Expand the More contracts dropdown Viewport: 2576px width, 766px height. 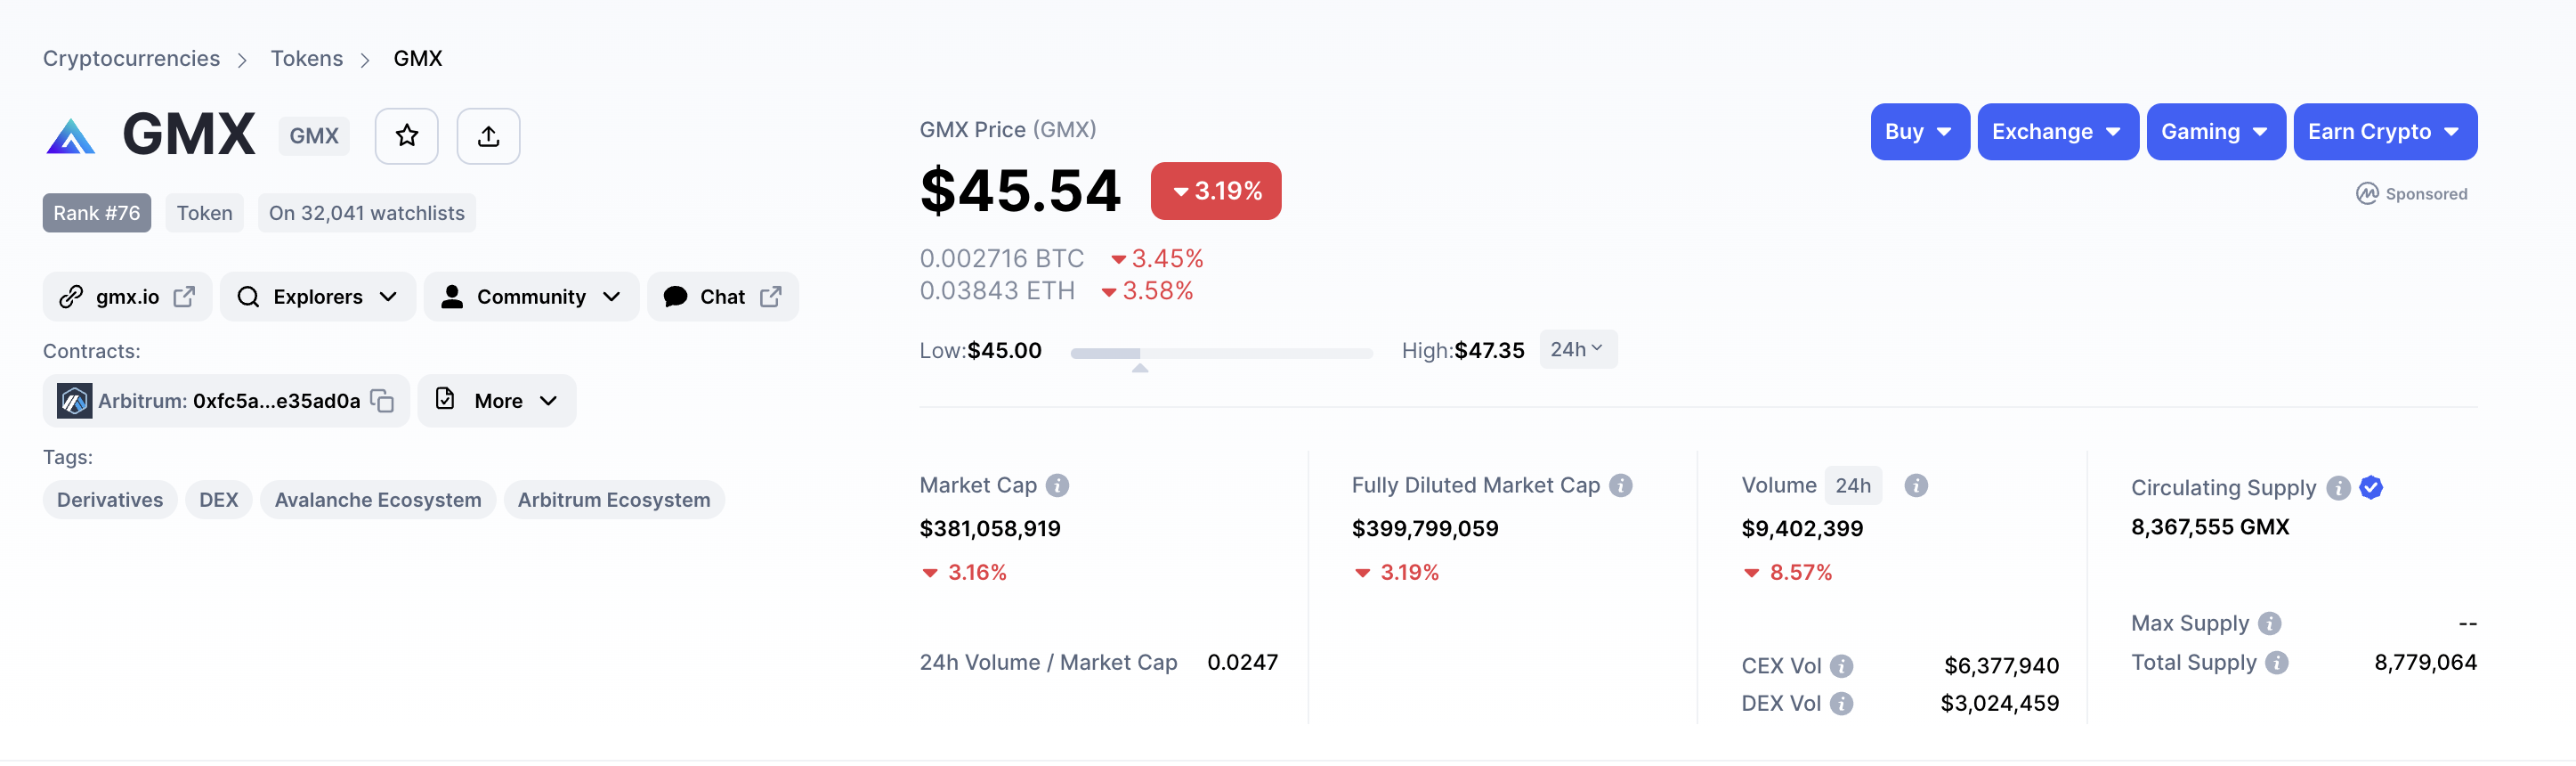[x=497, y=401]
